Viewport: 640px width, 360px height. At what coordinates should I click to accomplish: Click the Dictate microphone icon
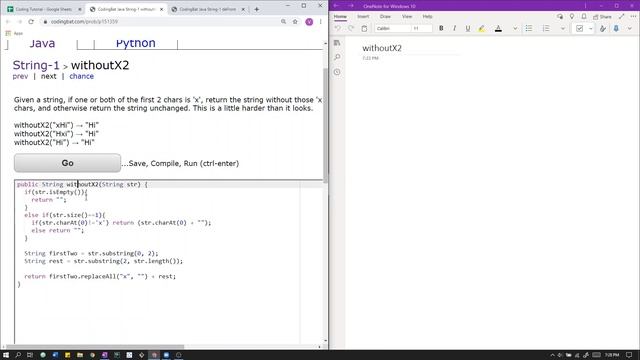click(616, 29)
